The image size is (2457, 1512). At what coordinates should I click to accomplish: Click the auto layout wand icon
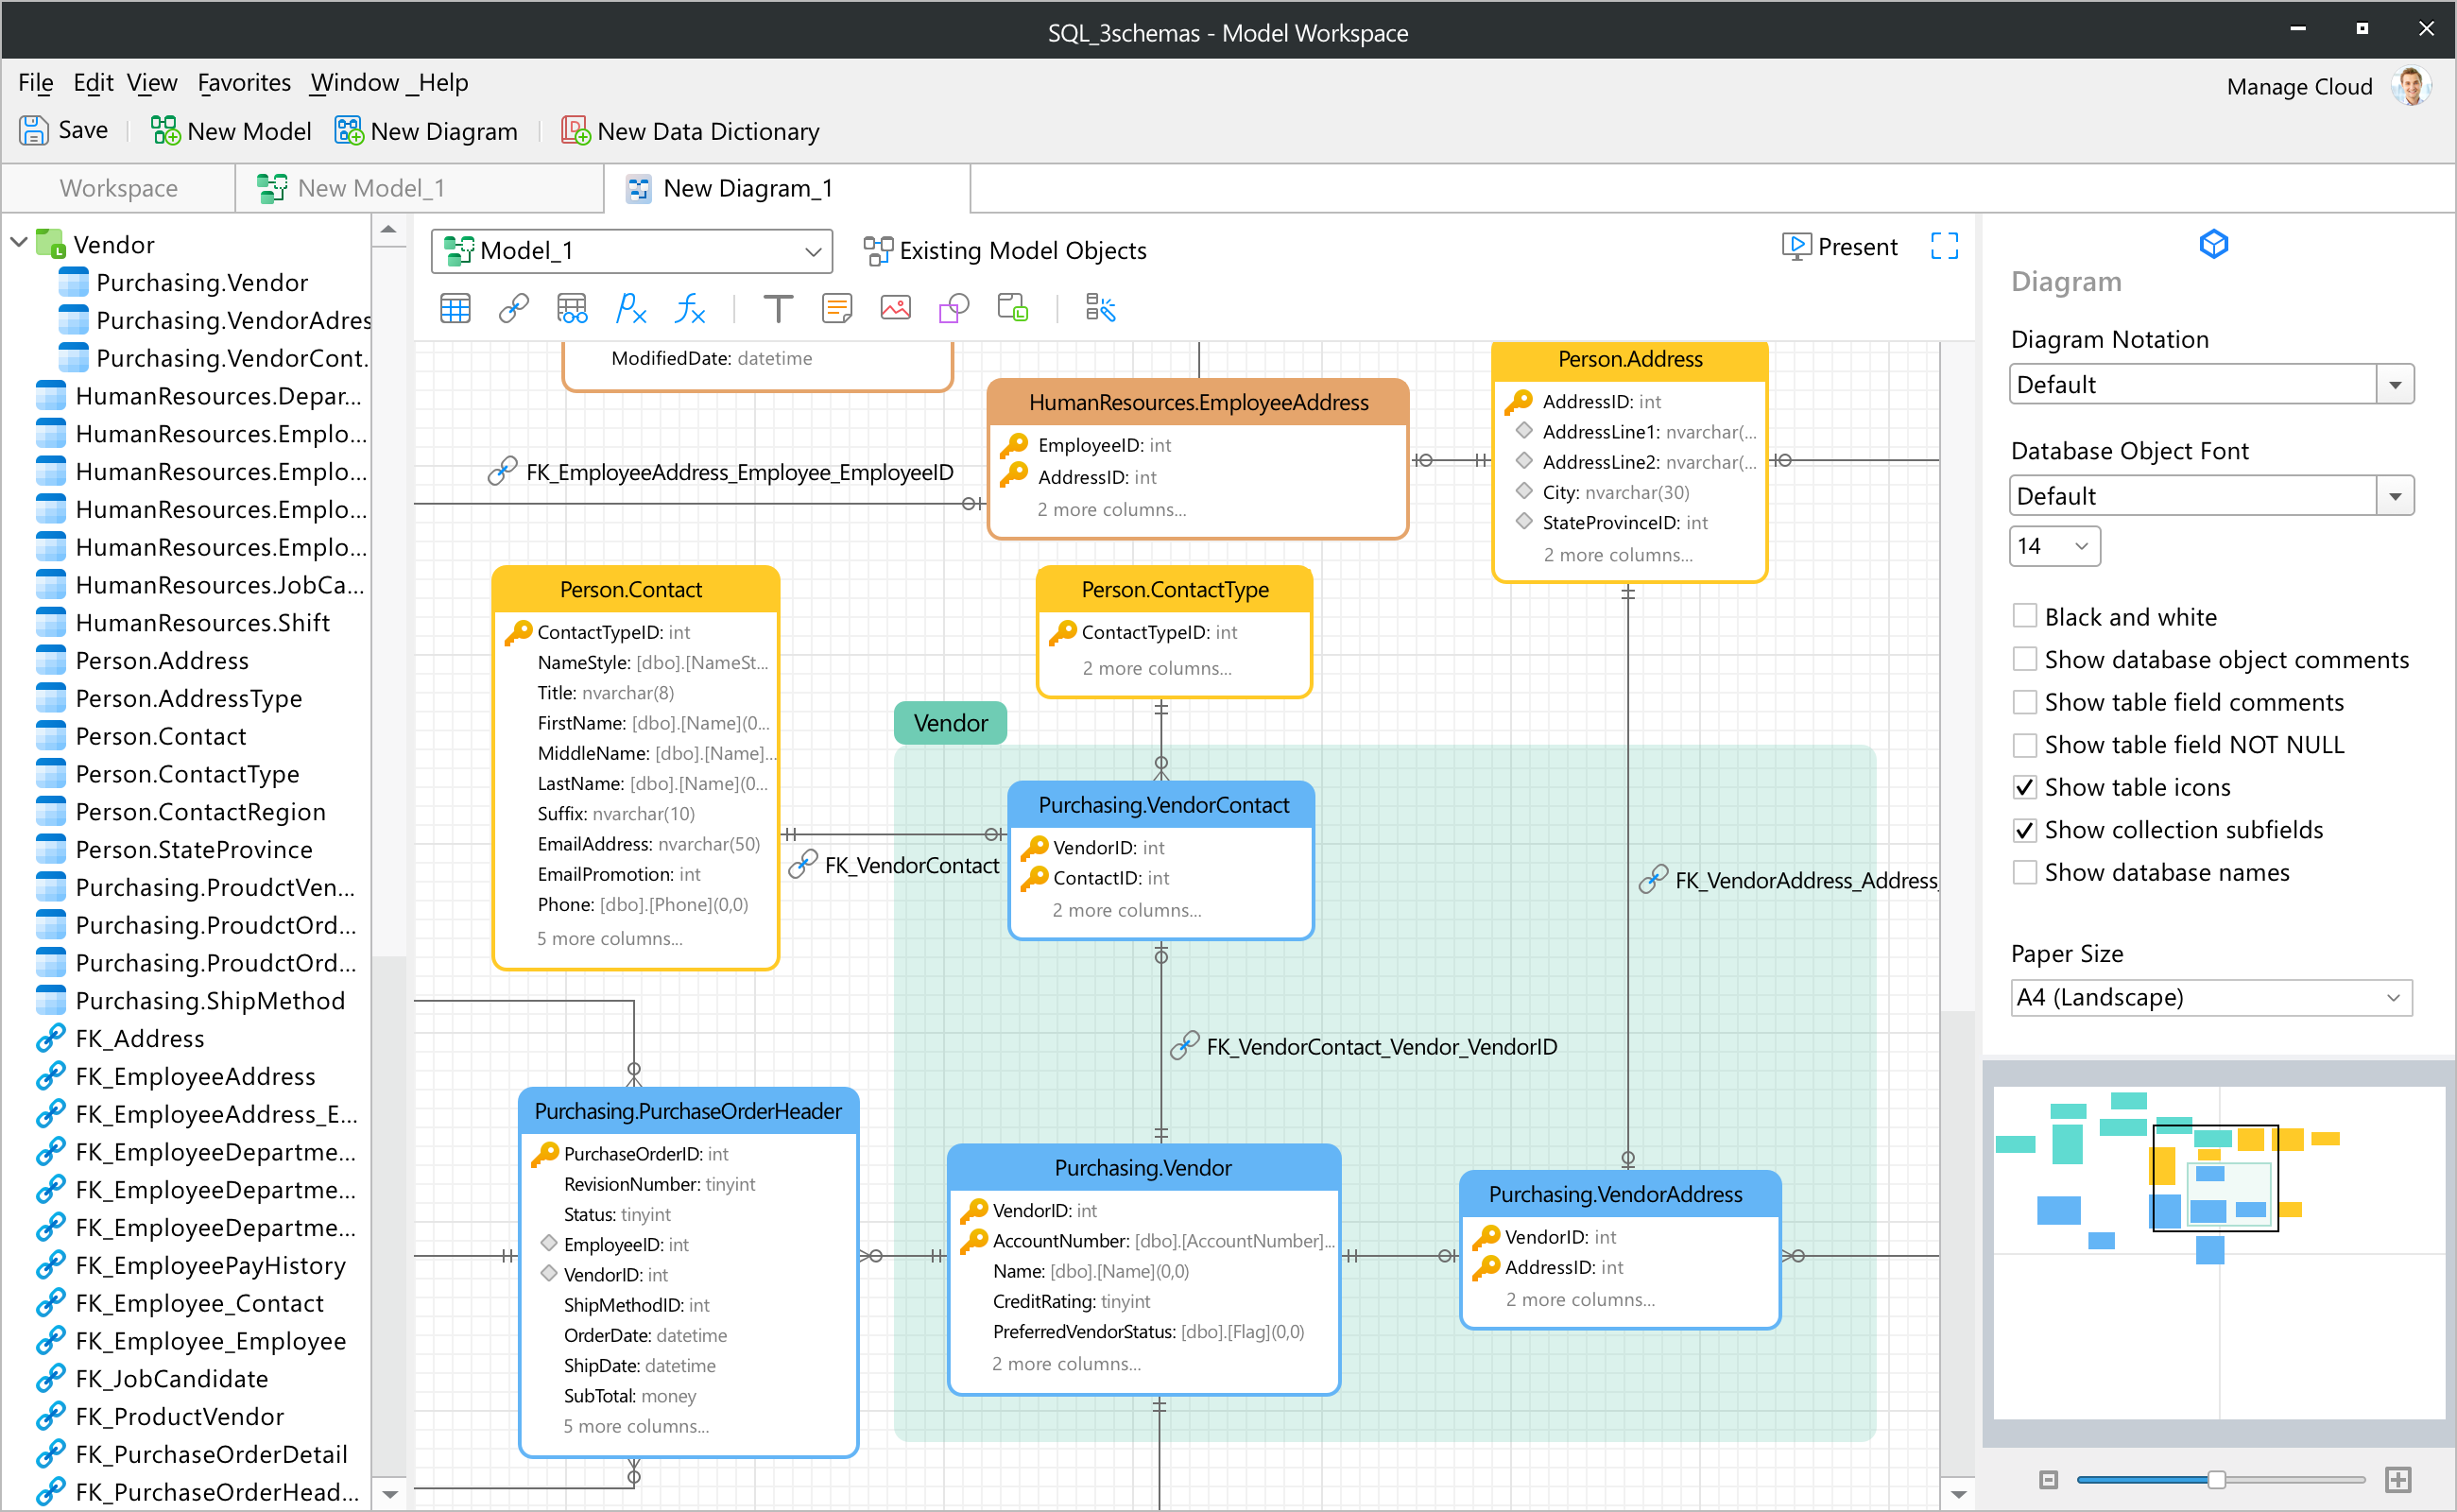tap(1100, 309)
